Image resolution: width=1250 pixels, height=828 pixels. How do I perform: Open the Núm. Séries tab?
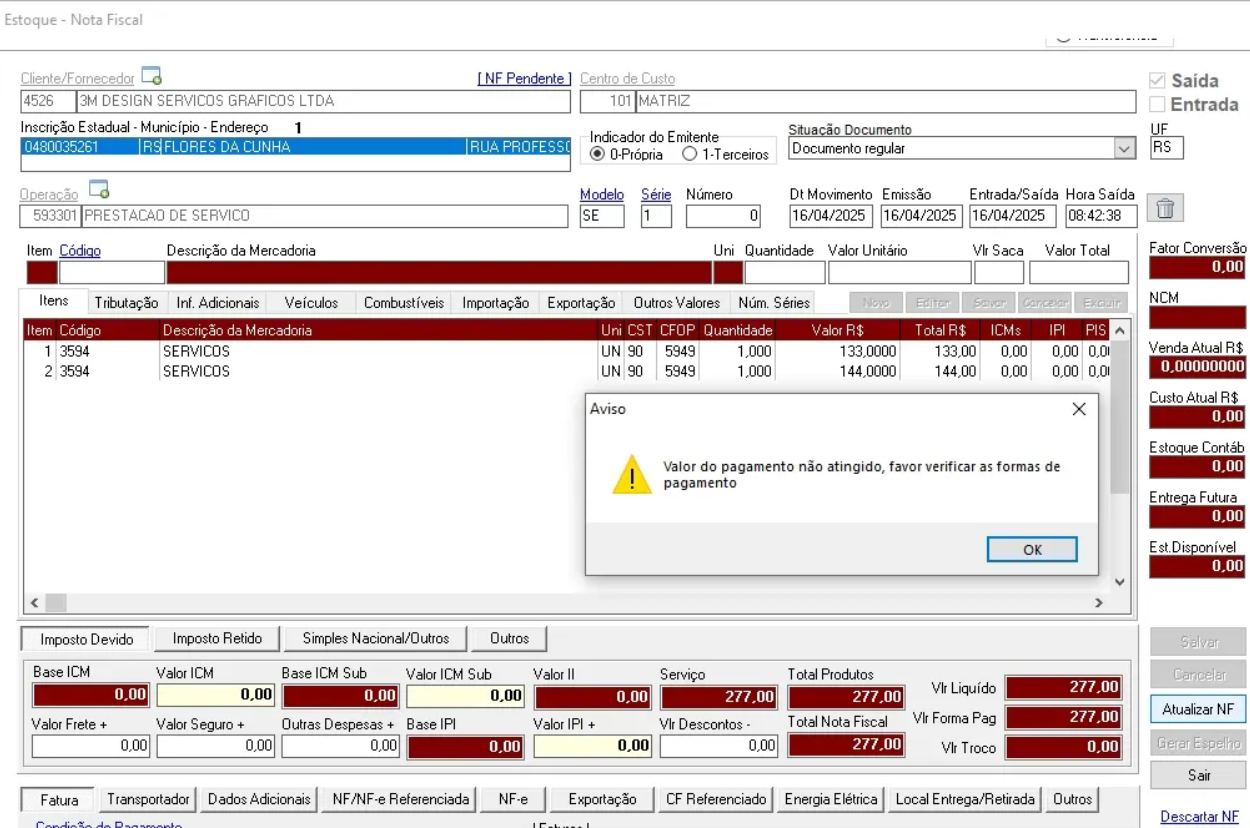point(773,303)
